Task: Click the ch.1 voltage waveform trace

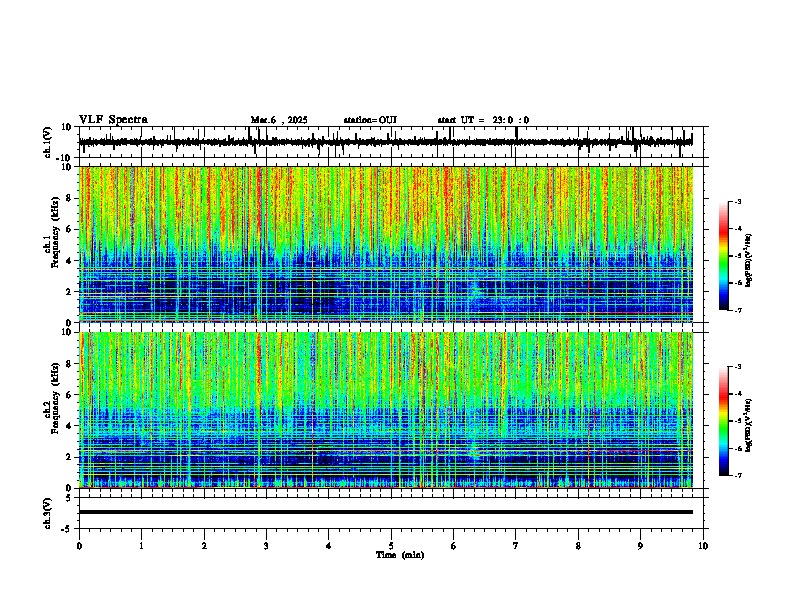Action: [x=385, y=142]
